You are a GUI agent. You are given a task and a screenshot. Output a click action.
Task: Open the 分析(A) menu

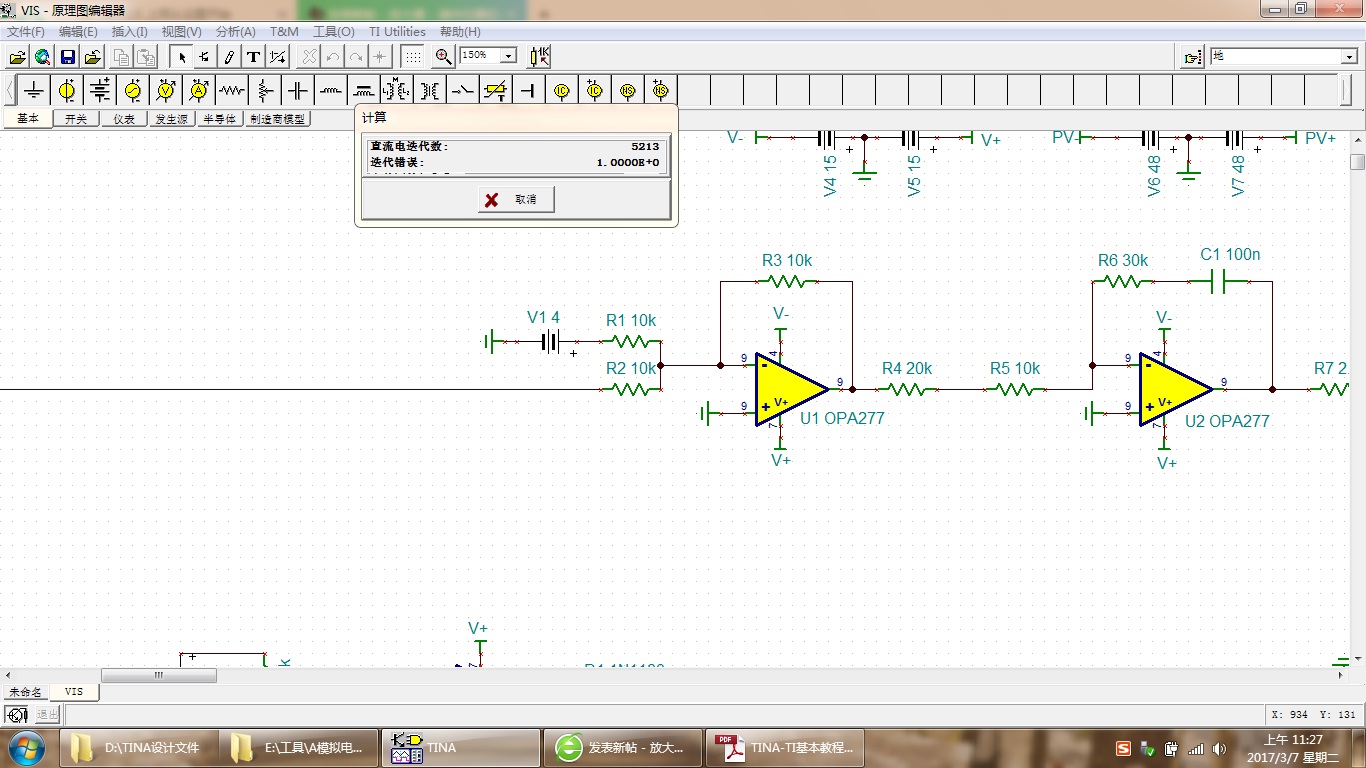pyautogui.click(x=236, y=32)
